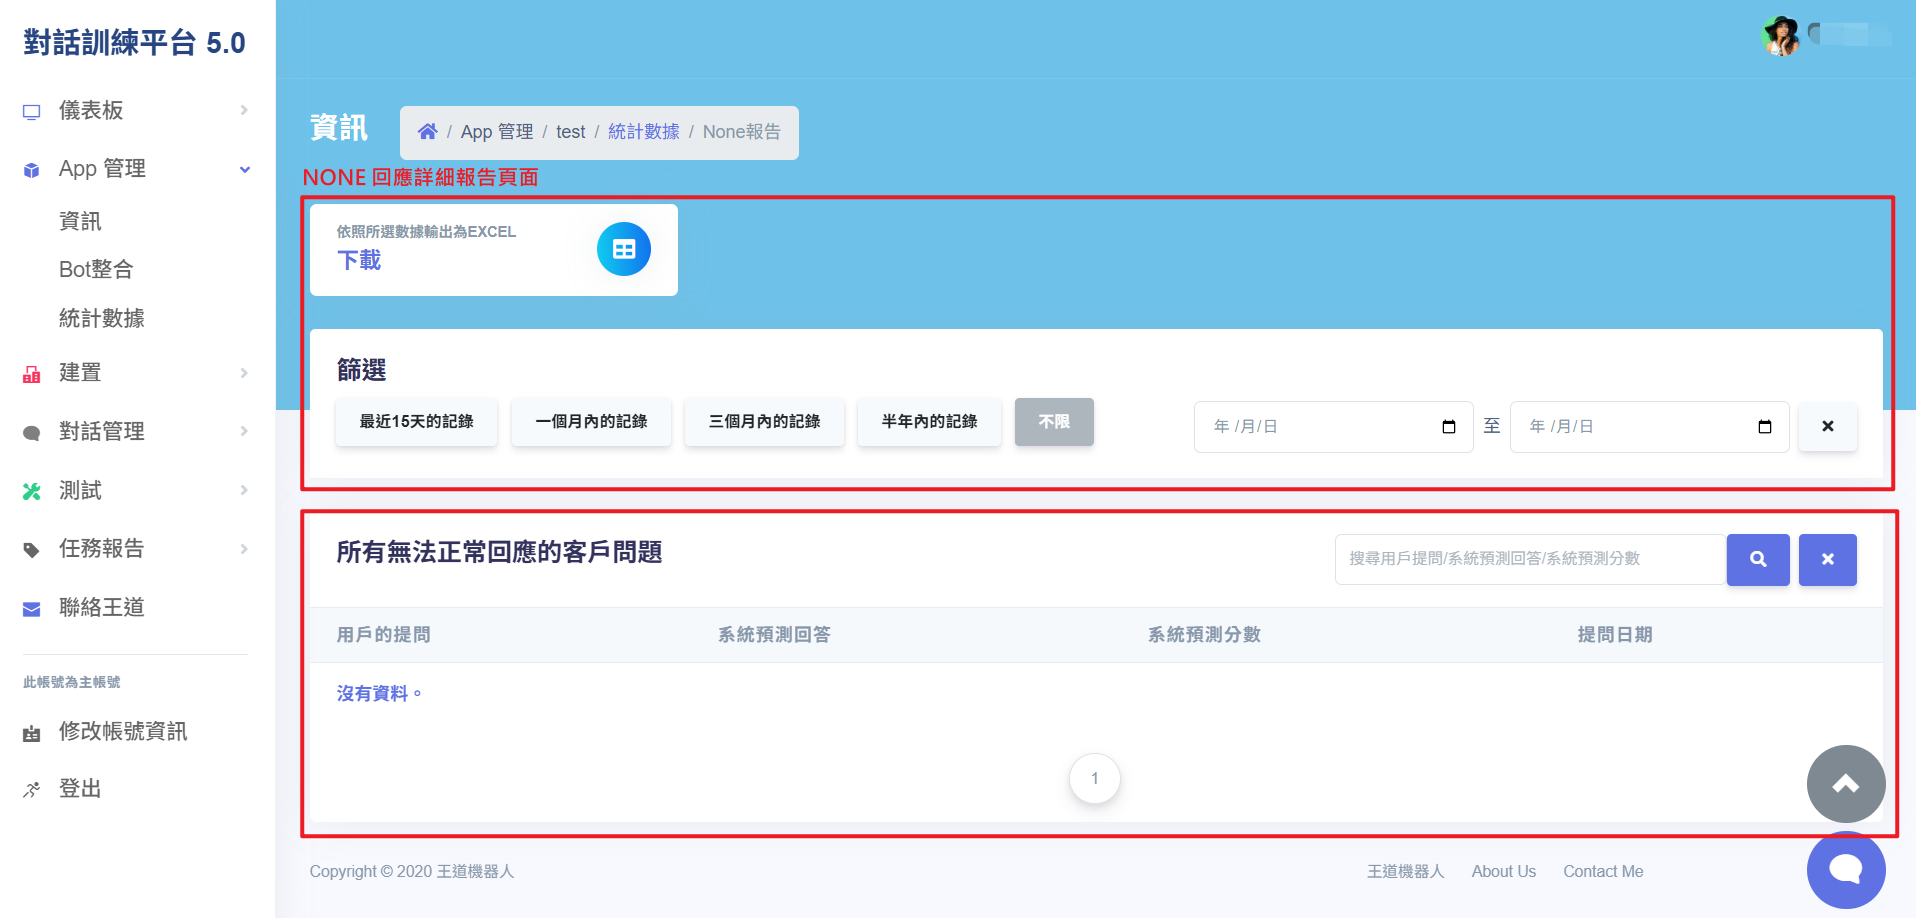The height and width of the screenshot is (918, 1916).
Task: Select the 不限 filter option
Action: point(1054,422)
